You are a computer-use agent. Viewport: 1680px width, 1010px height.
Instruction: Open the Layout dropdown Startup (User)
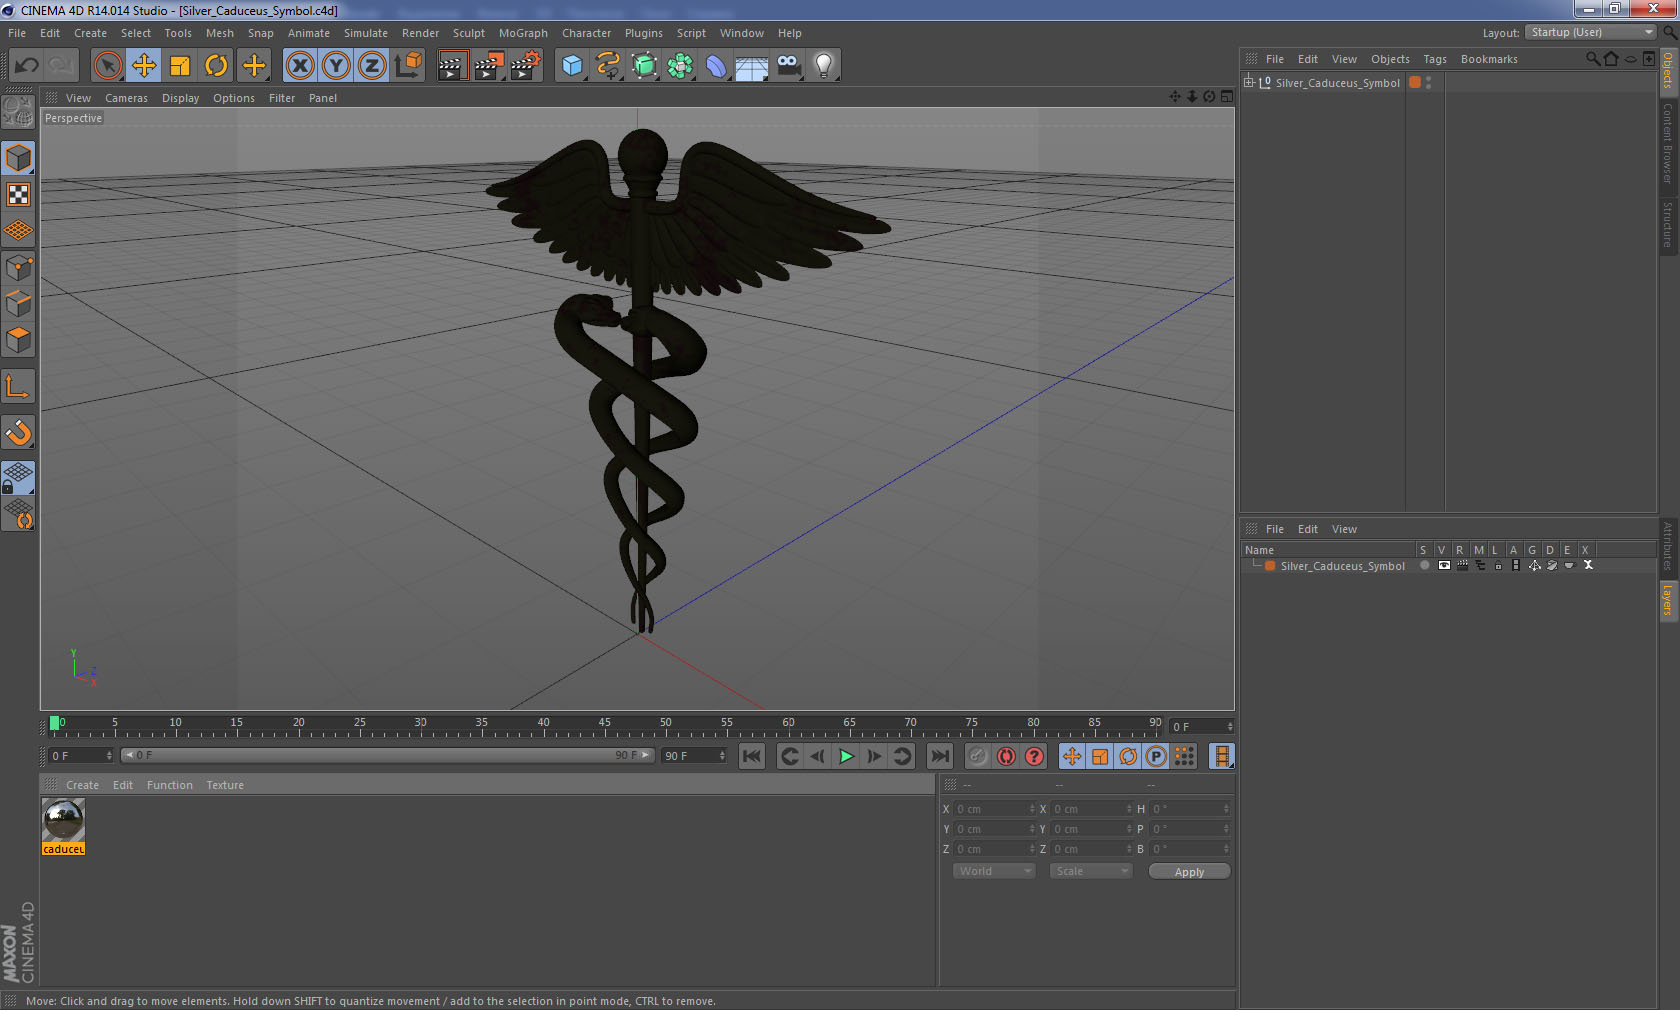pos(1591,32)
